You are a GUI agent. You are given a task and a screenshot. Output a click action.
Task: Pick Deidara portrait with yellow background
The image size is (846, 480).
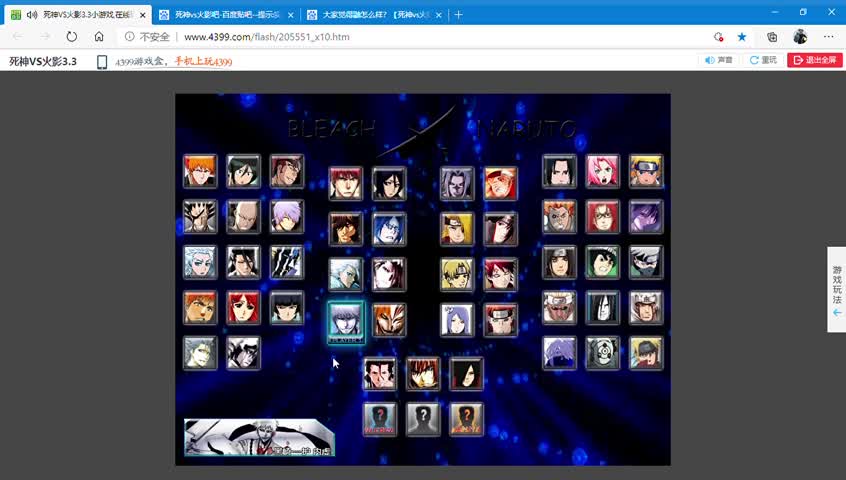pos(457,229)
